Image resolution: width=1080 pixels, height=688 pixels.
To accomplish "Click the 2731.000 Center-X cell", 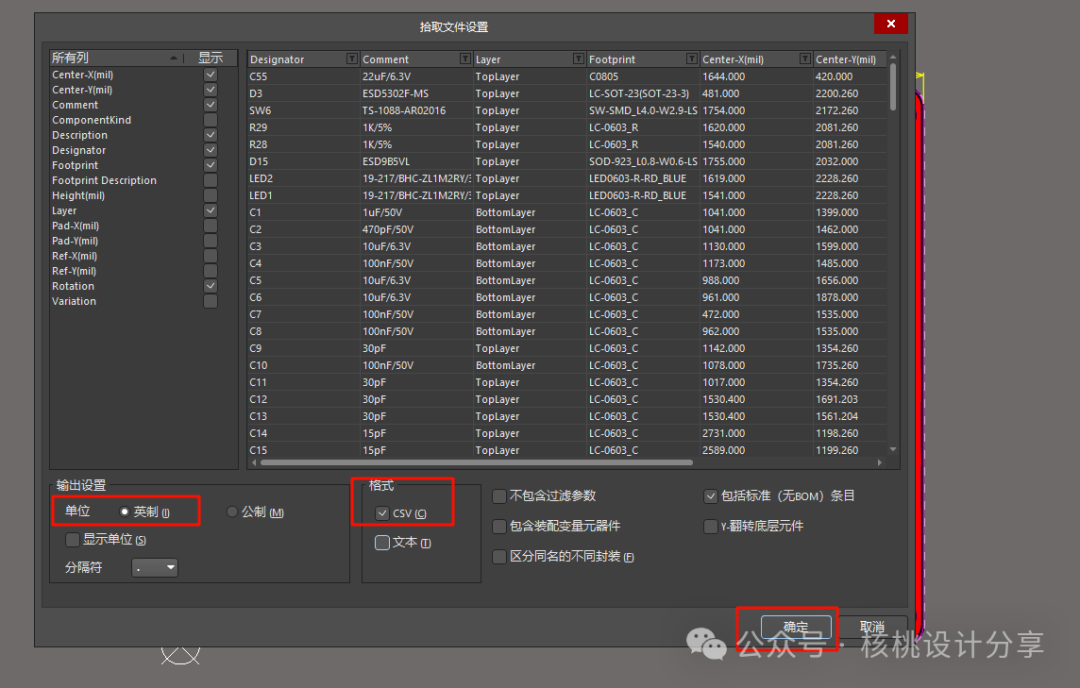I will tap(756, 433).
